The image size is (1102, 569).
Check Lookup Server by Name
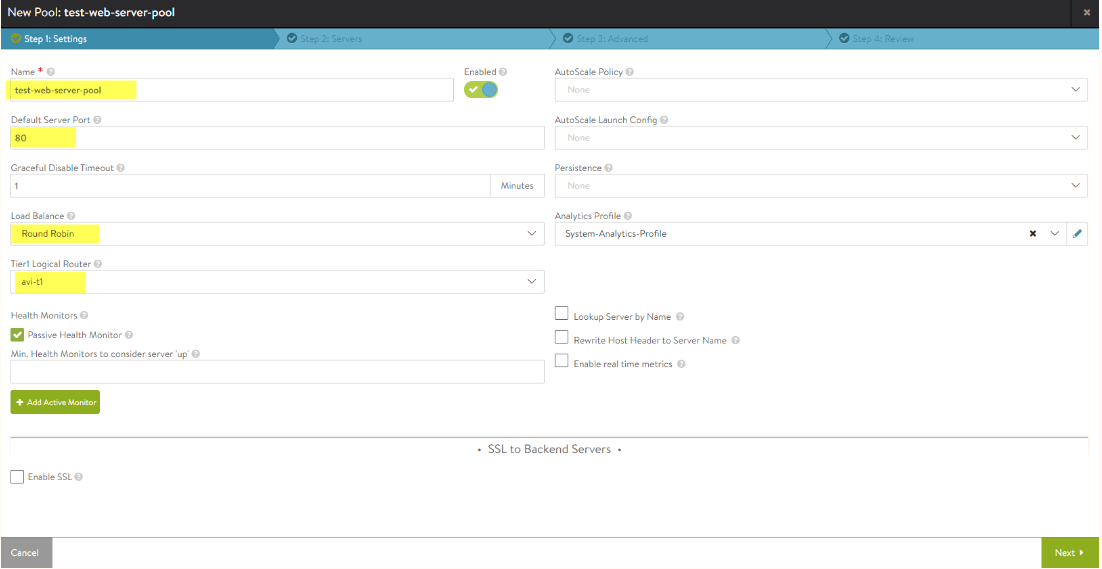(x=562, y=313)
